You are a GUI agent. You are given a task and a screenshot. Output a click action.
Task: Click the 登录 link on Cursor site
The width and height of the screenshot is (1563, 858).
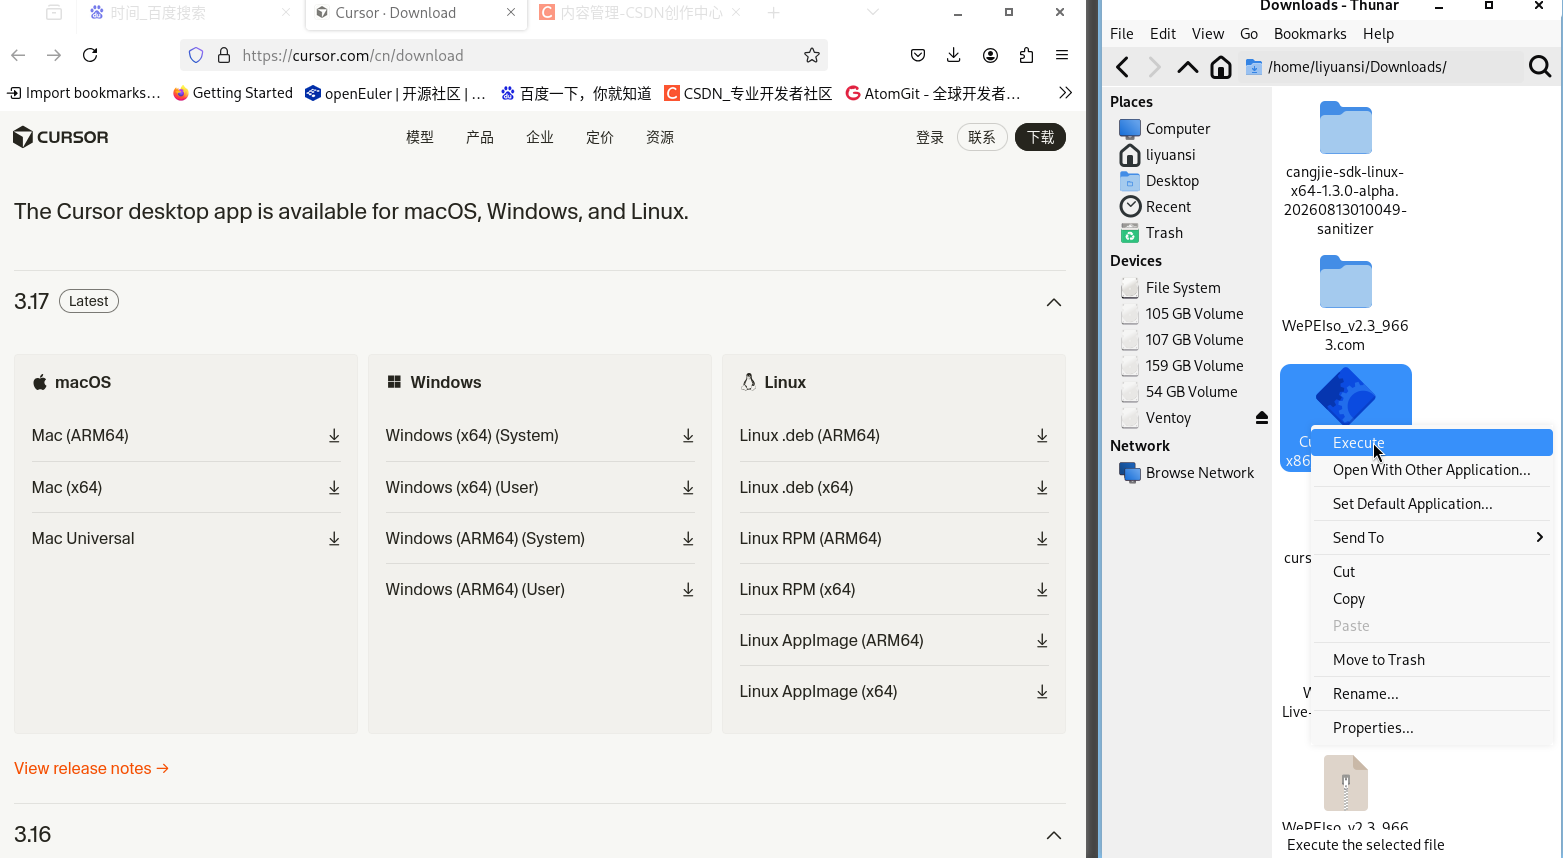pos(930,137)
